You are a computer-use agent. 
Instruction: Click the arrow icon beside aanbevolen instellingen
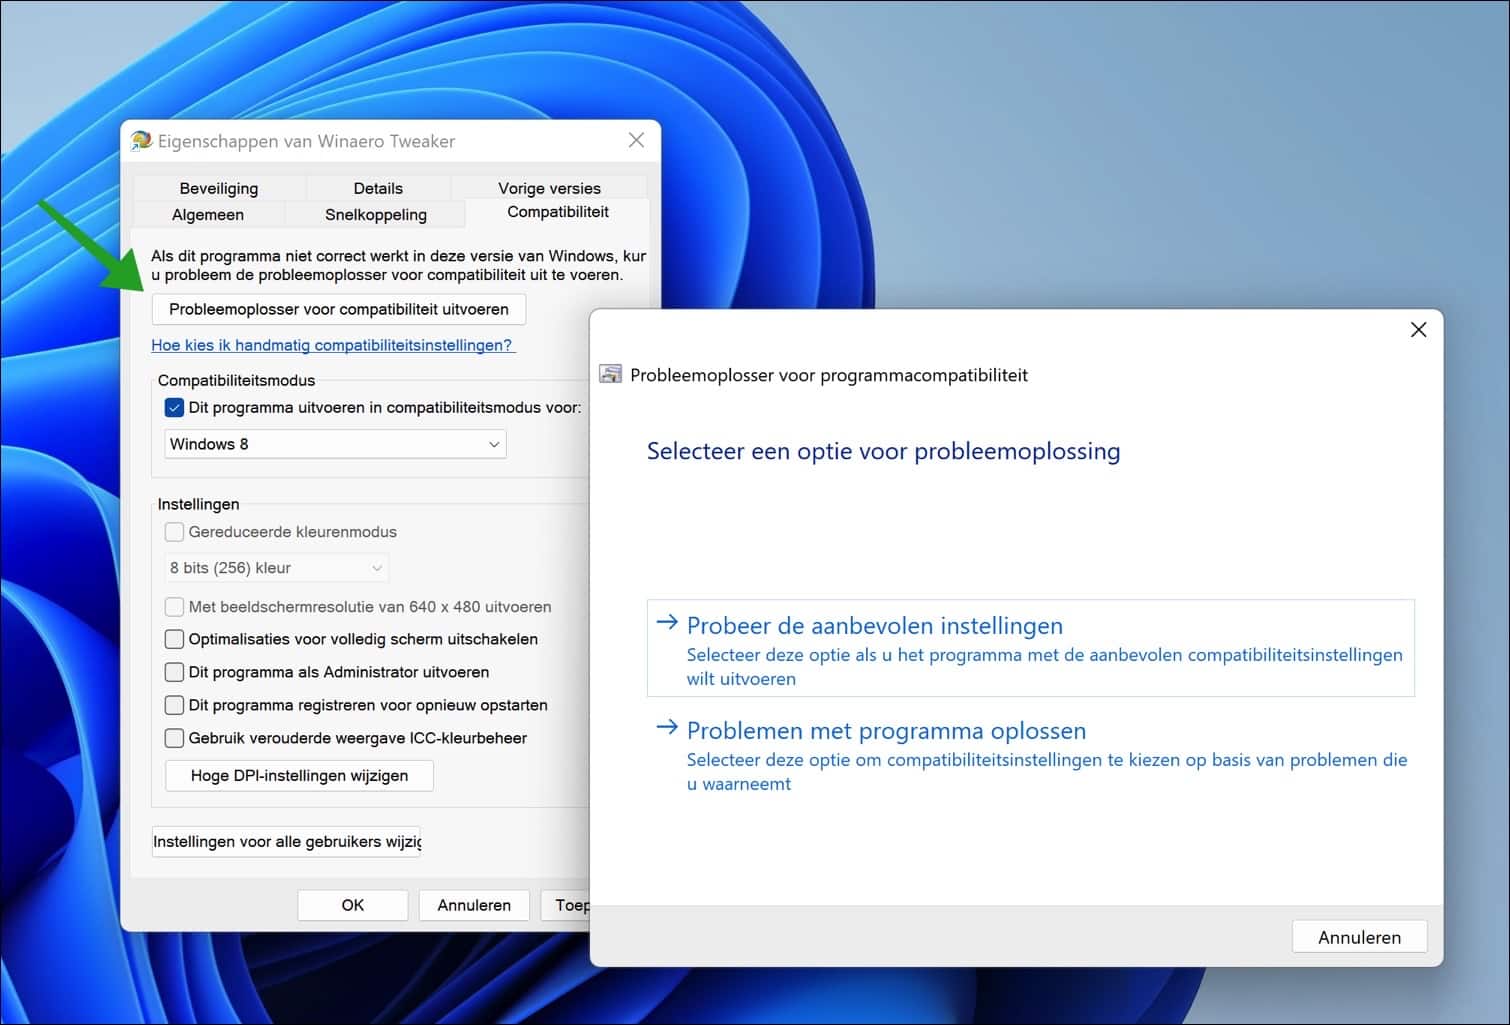pos(666,622)
